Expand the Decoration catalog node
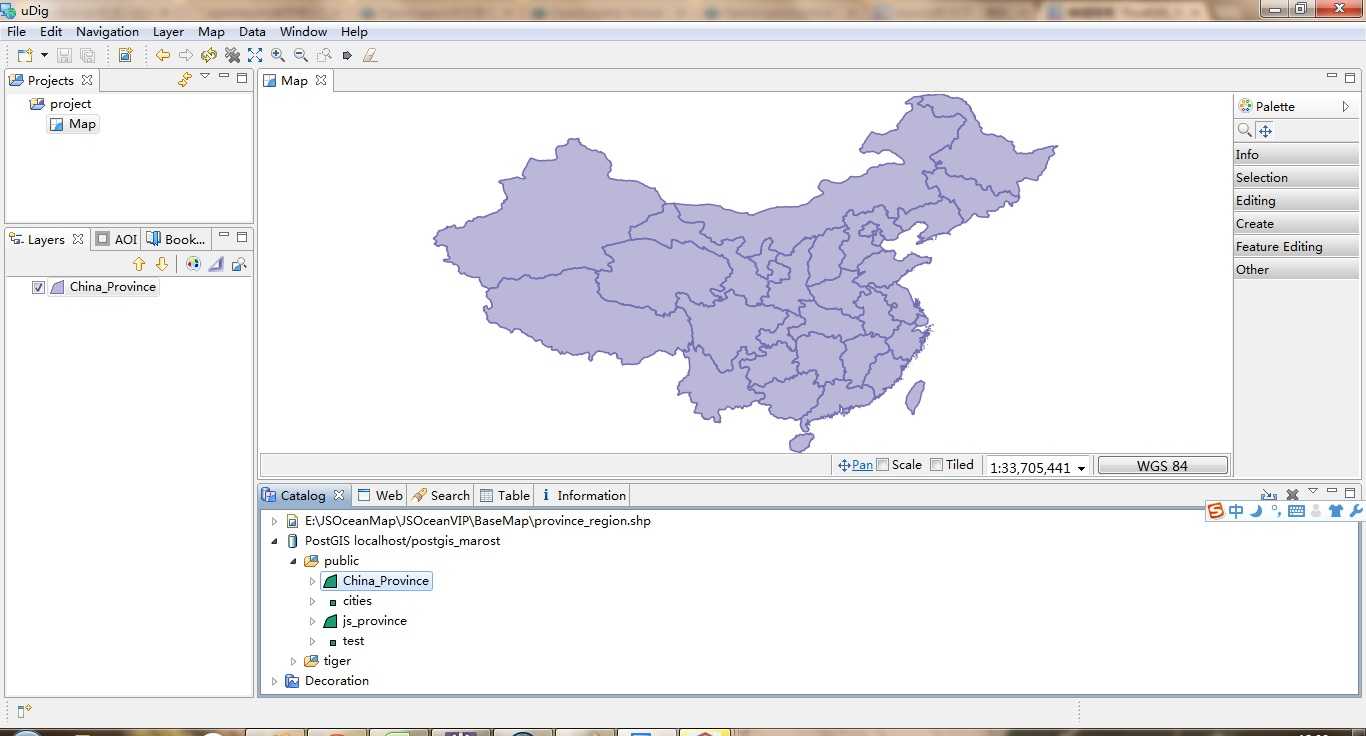 click(274, 681)
